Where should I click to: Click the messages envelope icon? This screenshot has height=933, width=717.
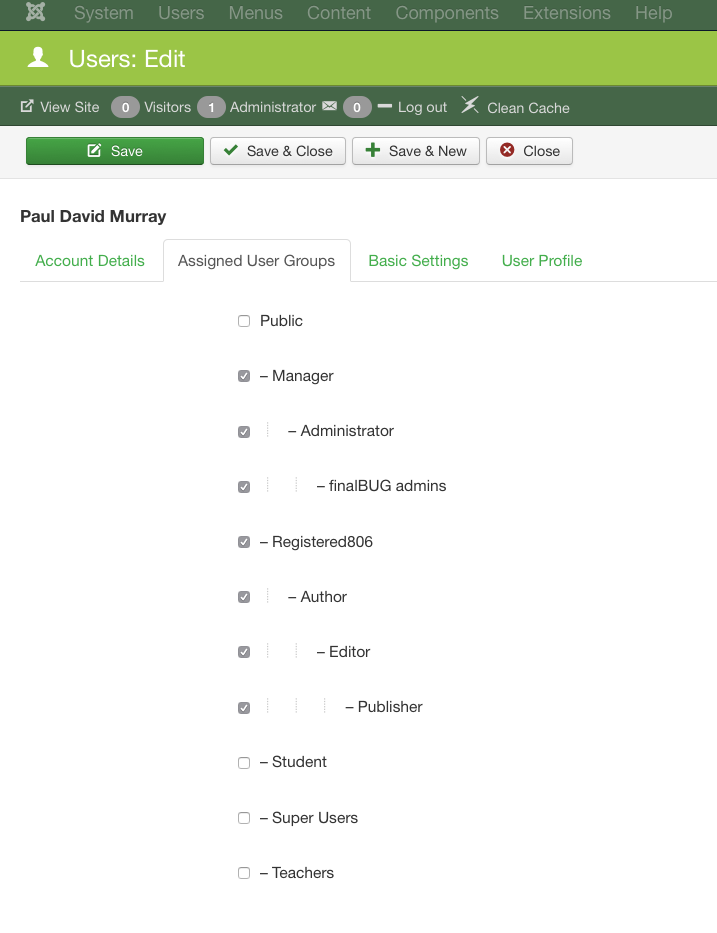point(329,106)
